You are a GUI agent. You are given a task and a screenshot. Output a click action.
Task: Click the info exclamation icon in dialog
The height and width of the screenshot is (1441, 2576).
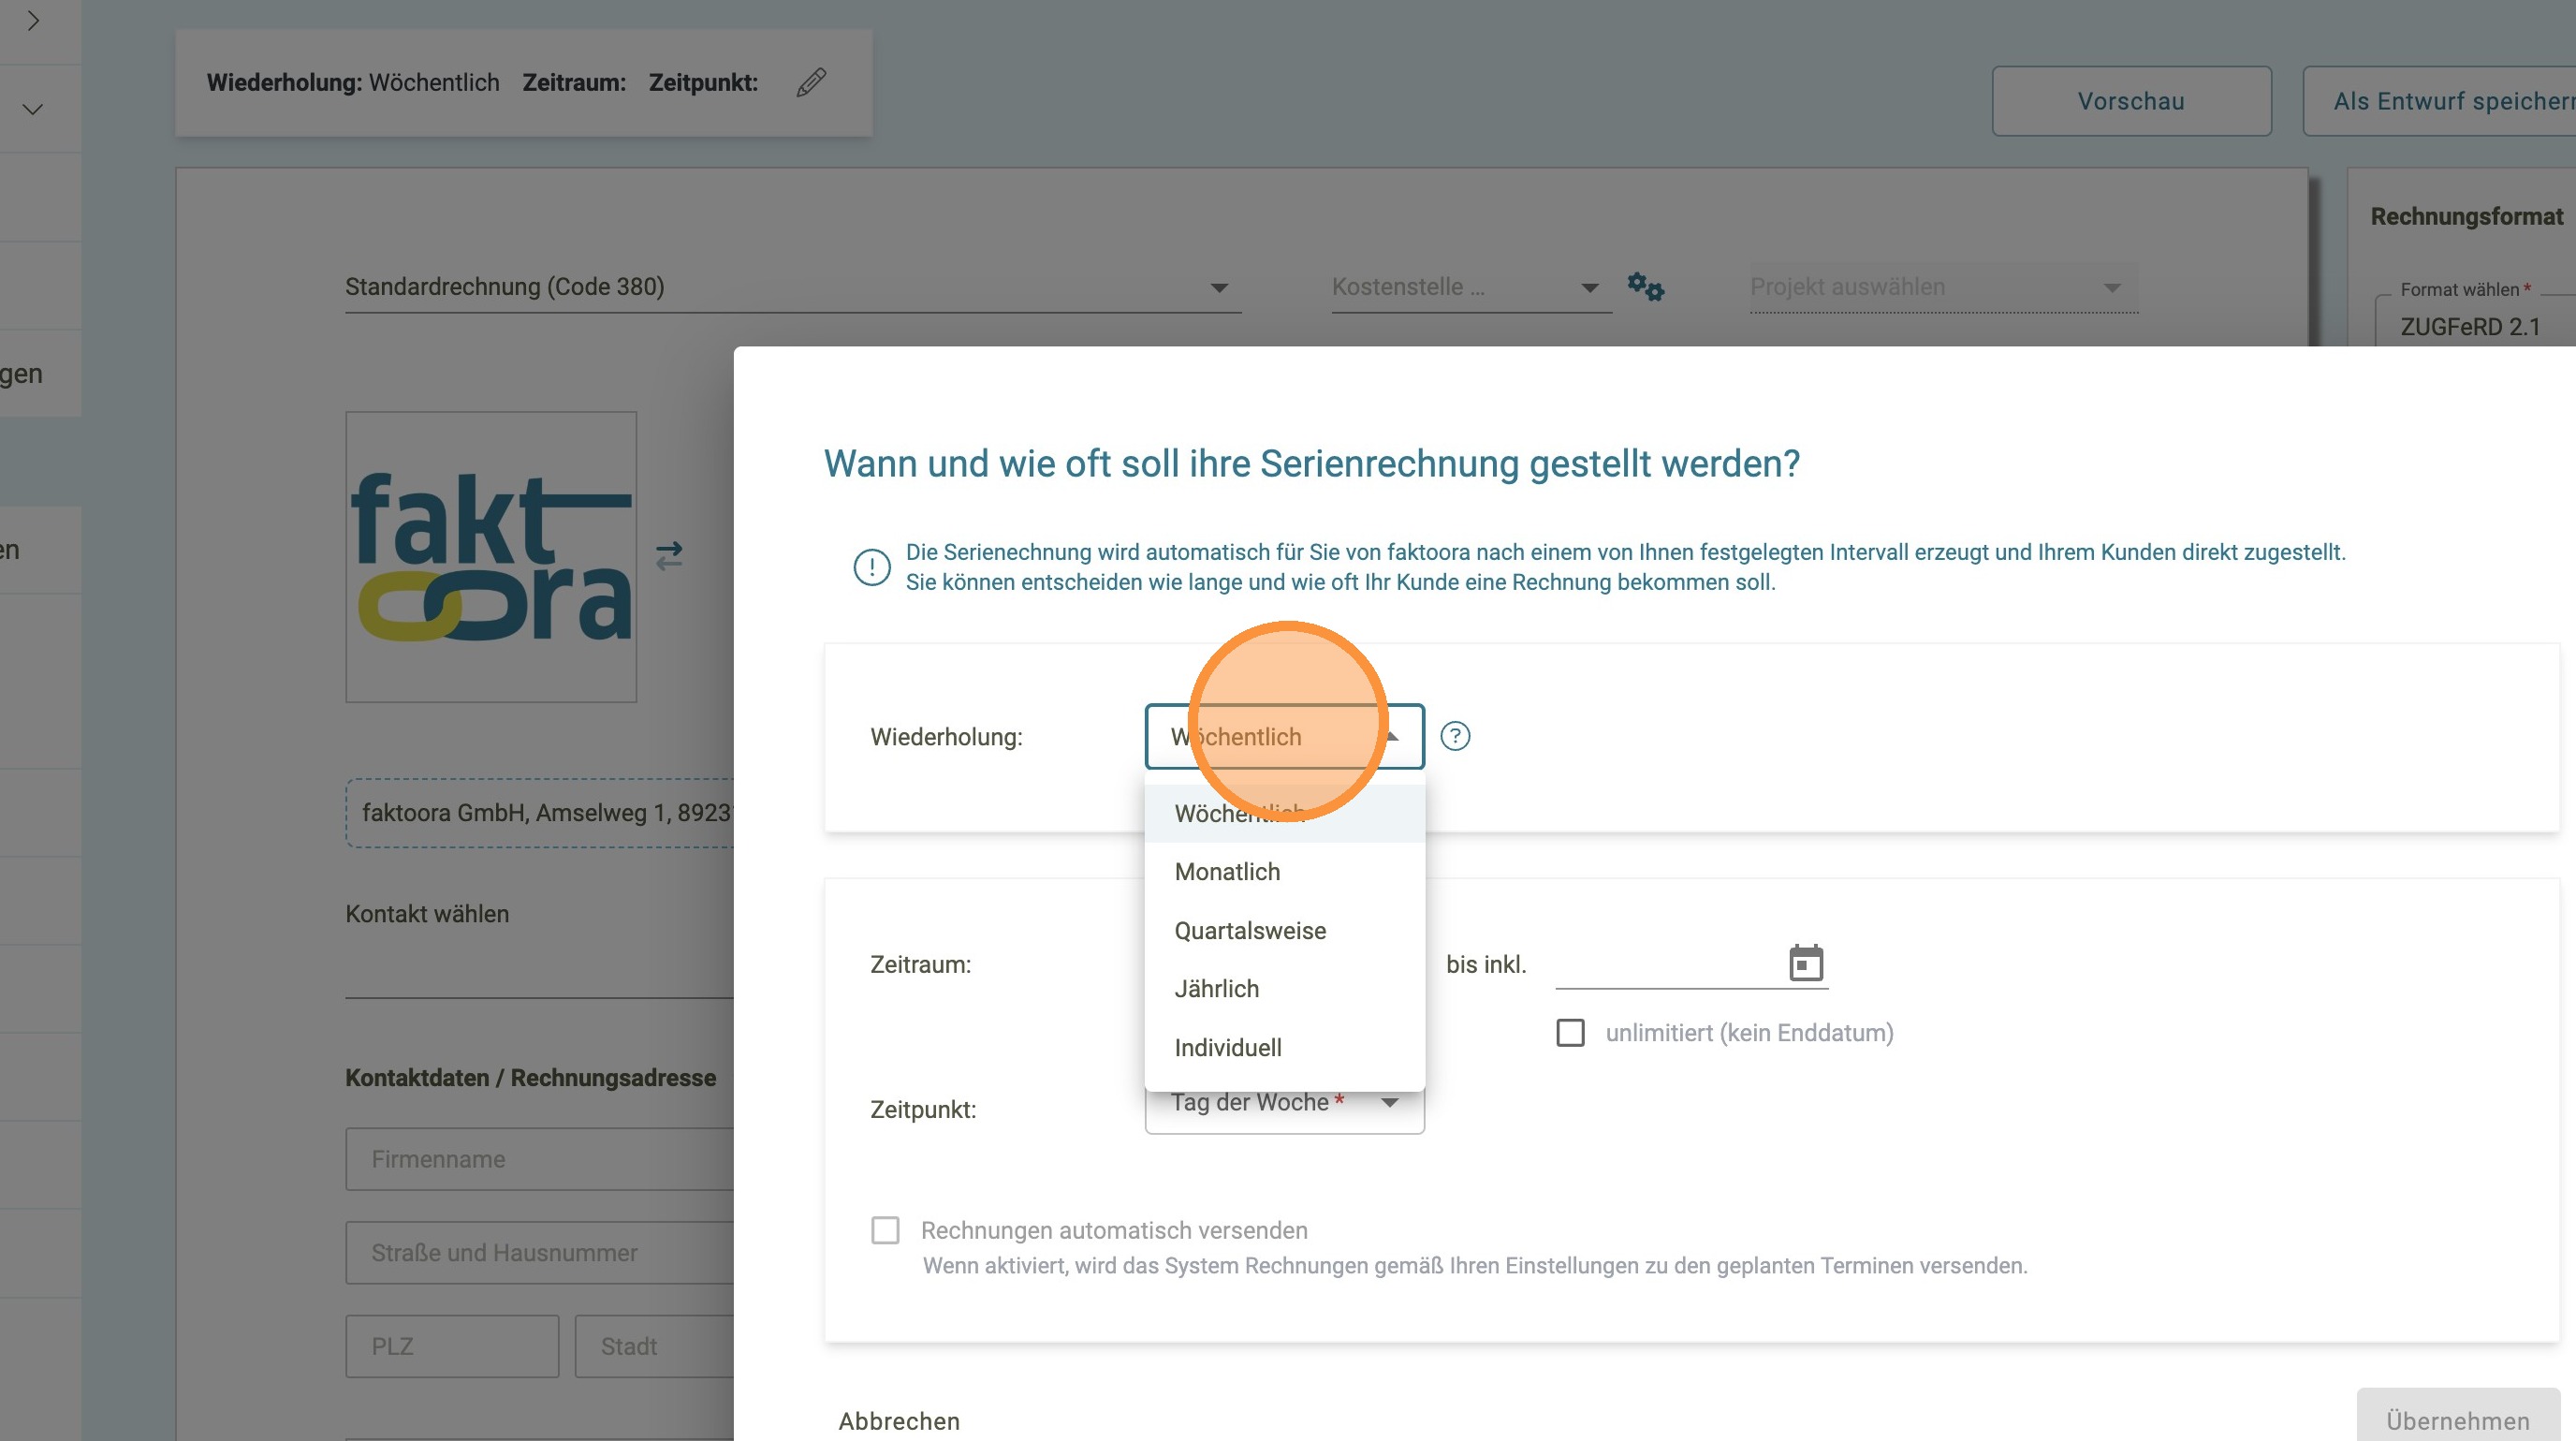pos(871,567)
